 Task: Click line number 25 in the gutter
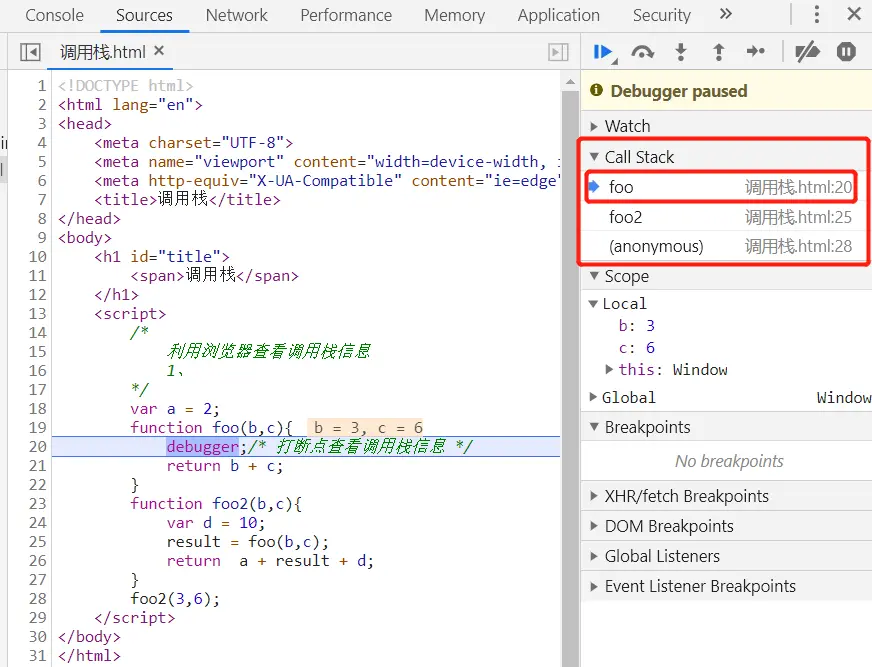(37, 542)
